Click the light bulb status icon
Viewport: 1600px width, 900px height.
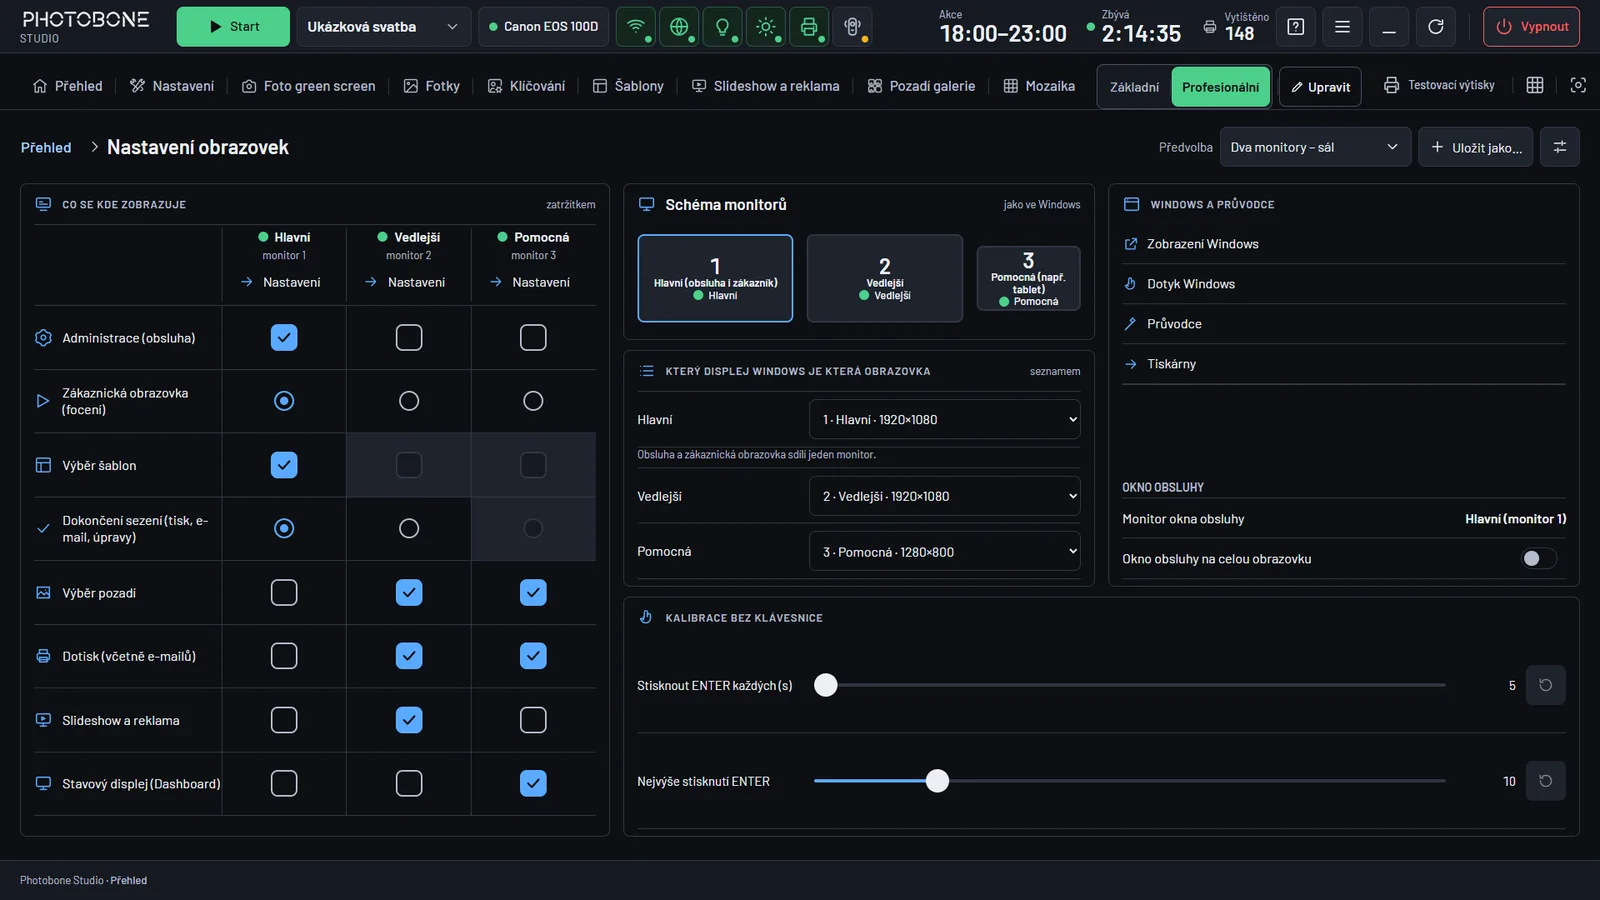click(722, 27)
